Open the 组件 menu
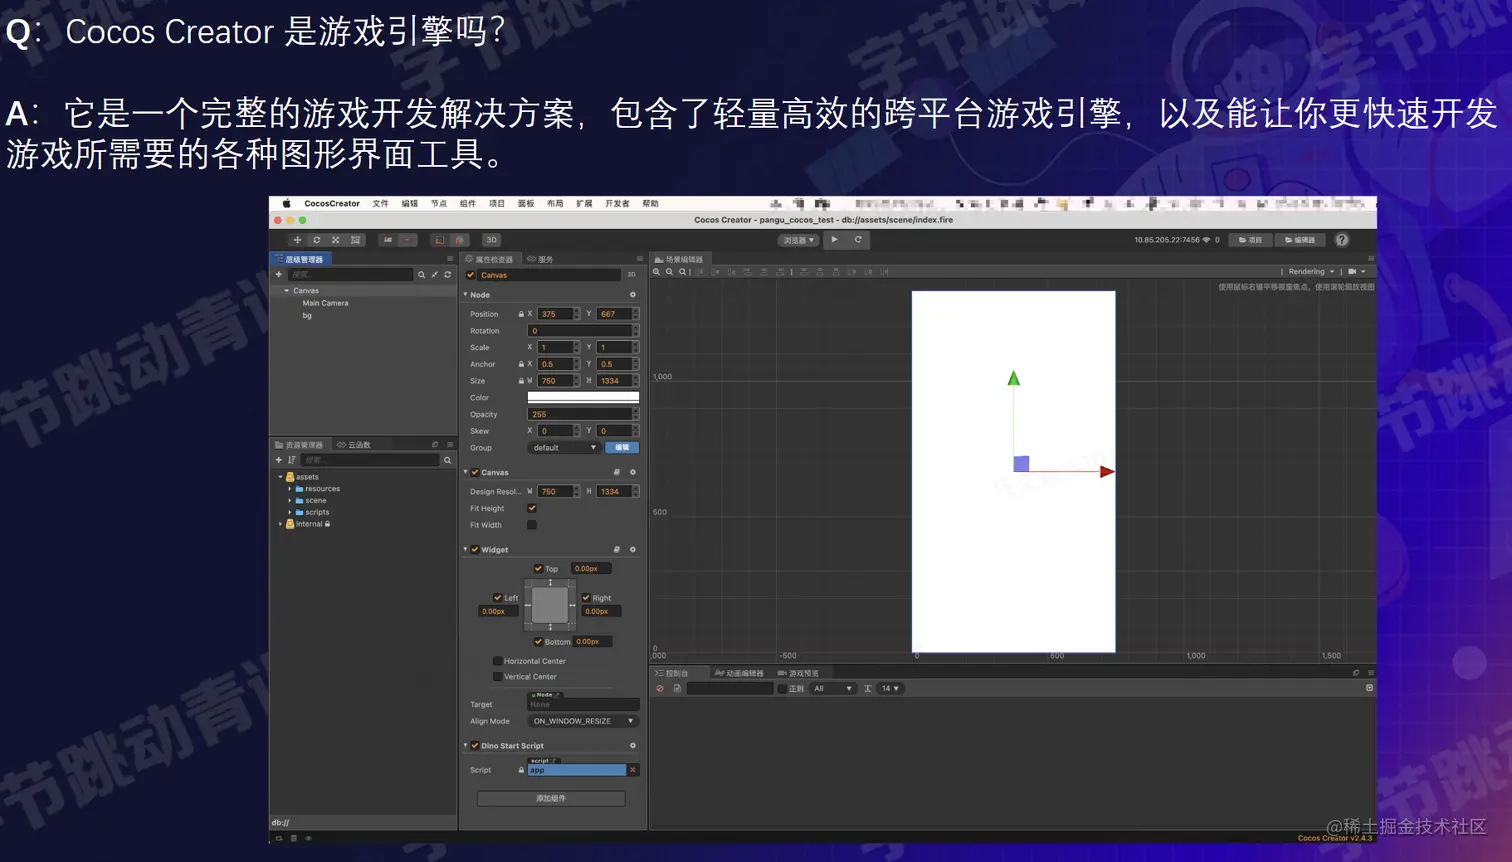 pyautogui.click(x=468, y=203)
